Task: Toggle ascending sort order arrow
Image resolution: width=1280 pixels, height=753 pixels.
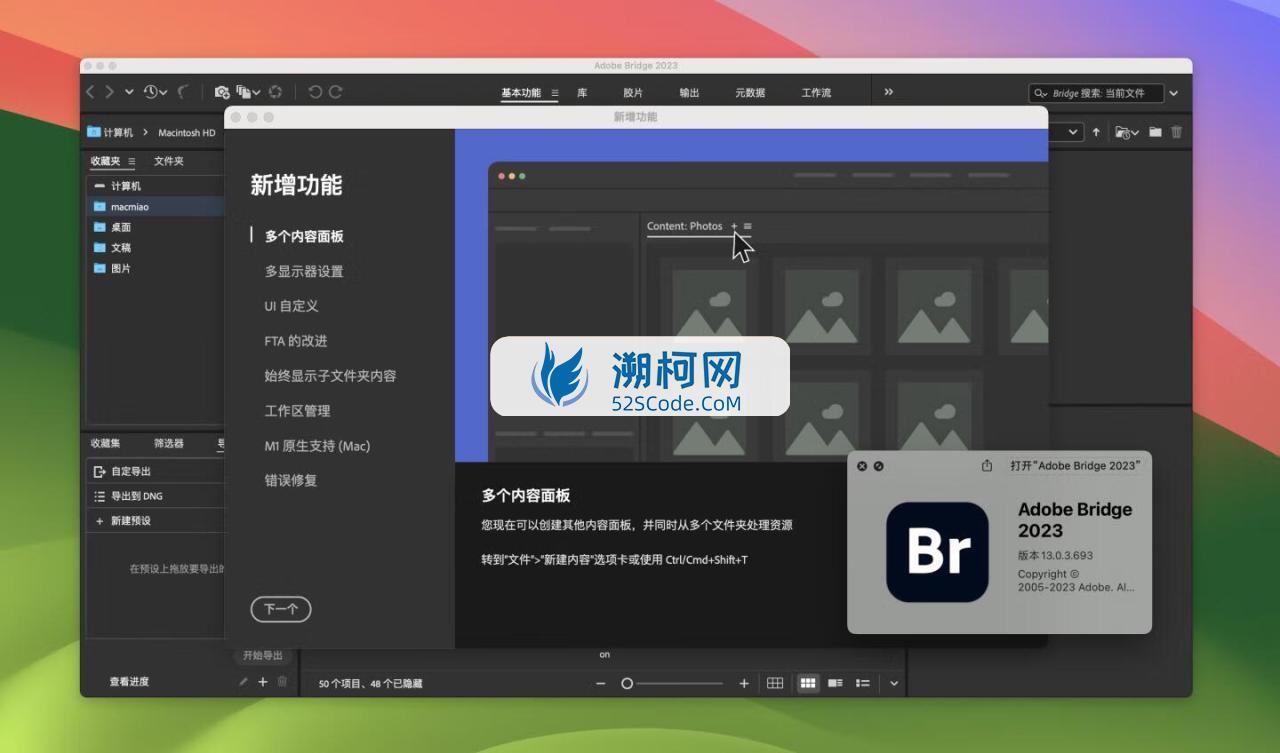Action: click(1096, 132)
